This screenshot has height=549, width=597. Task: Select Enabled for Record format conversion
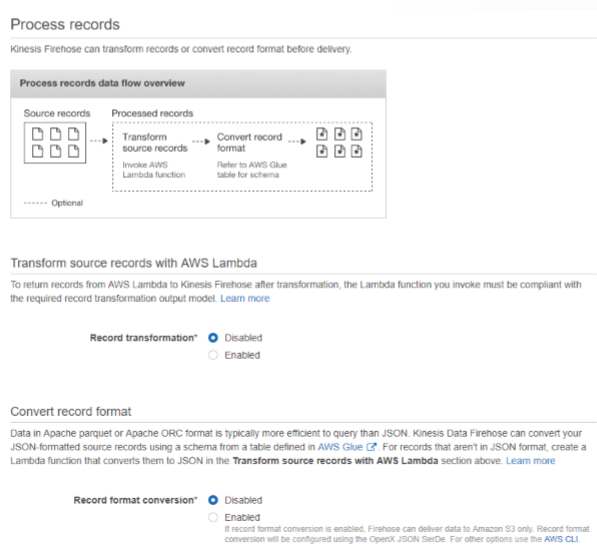[213, 517]
